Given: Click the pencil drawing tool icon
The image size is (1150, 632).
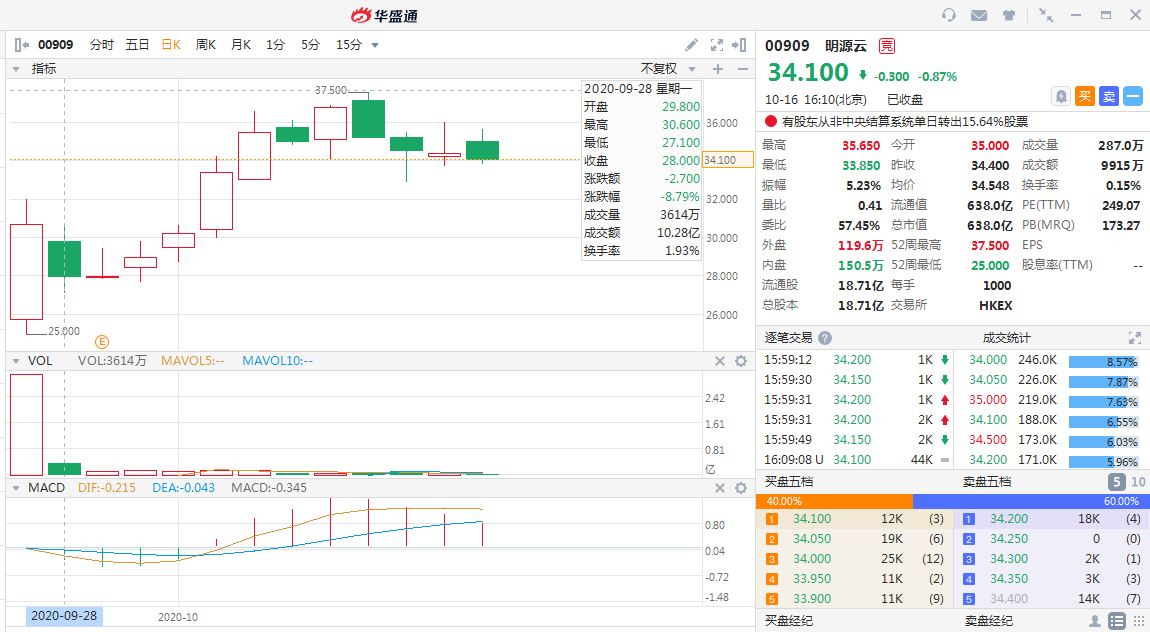Looking at the screenshot, I should coord(691,45).
